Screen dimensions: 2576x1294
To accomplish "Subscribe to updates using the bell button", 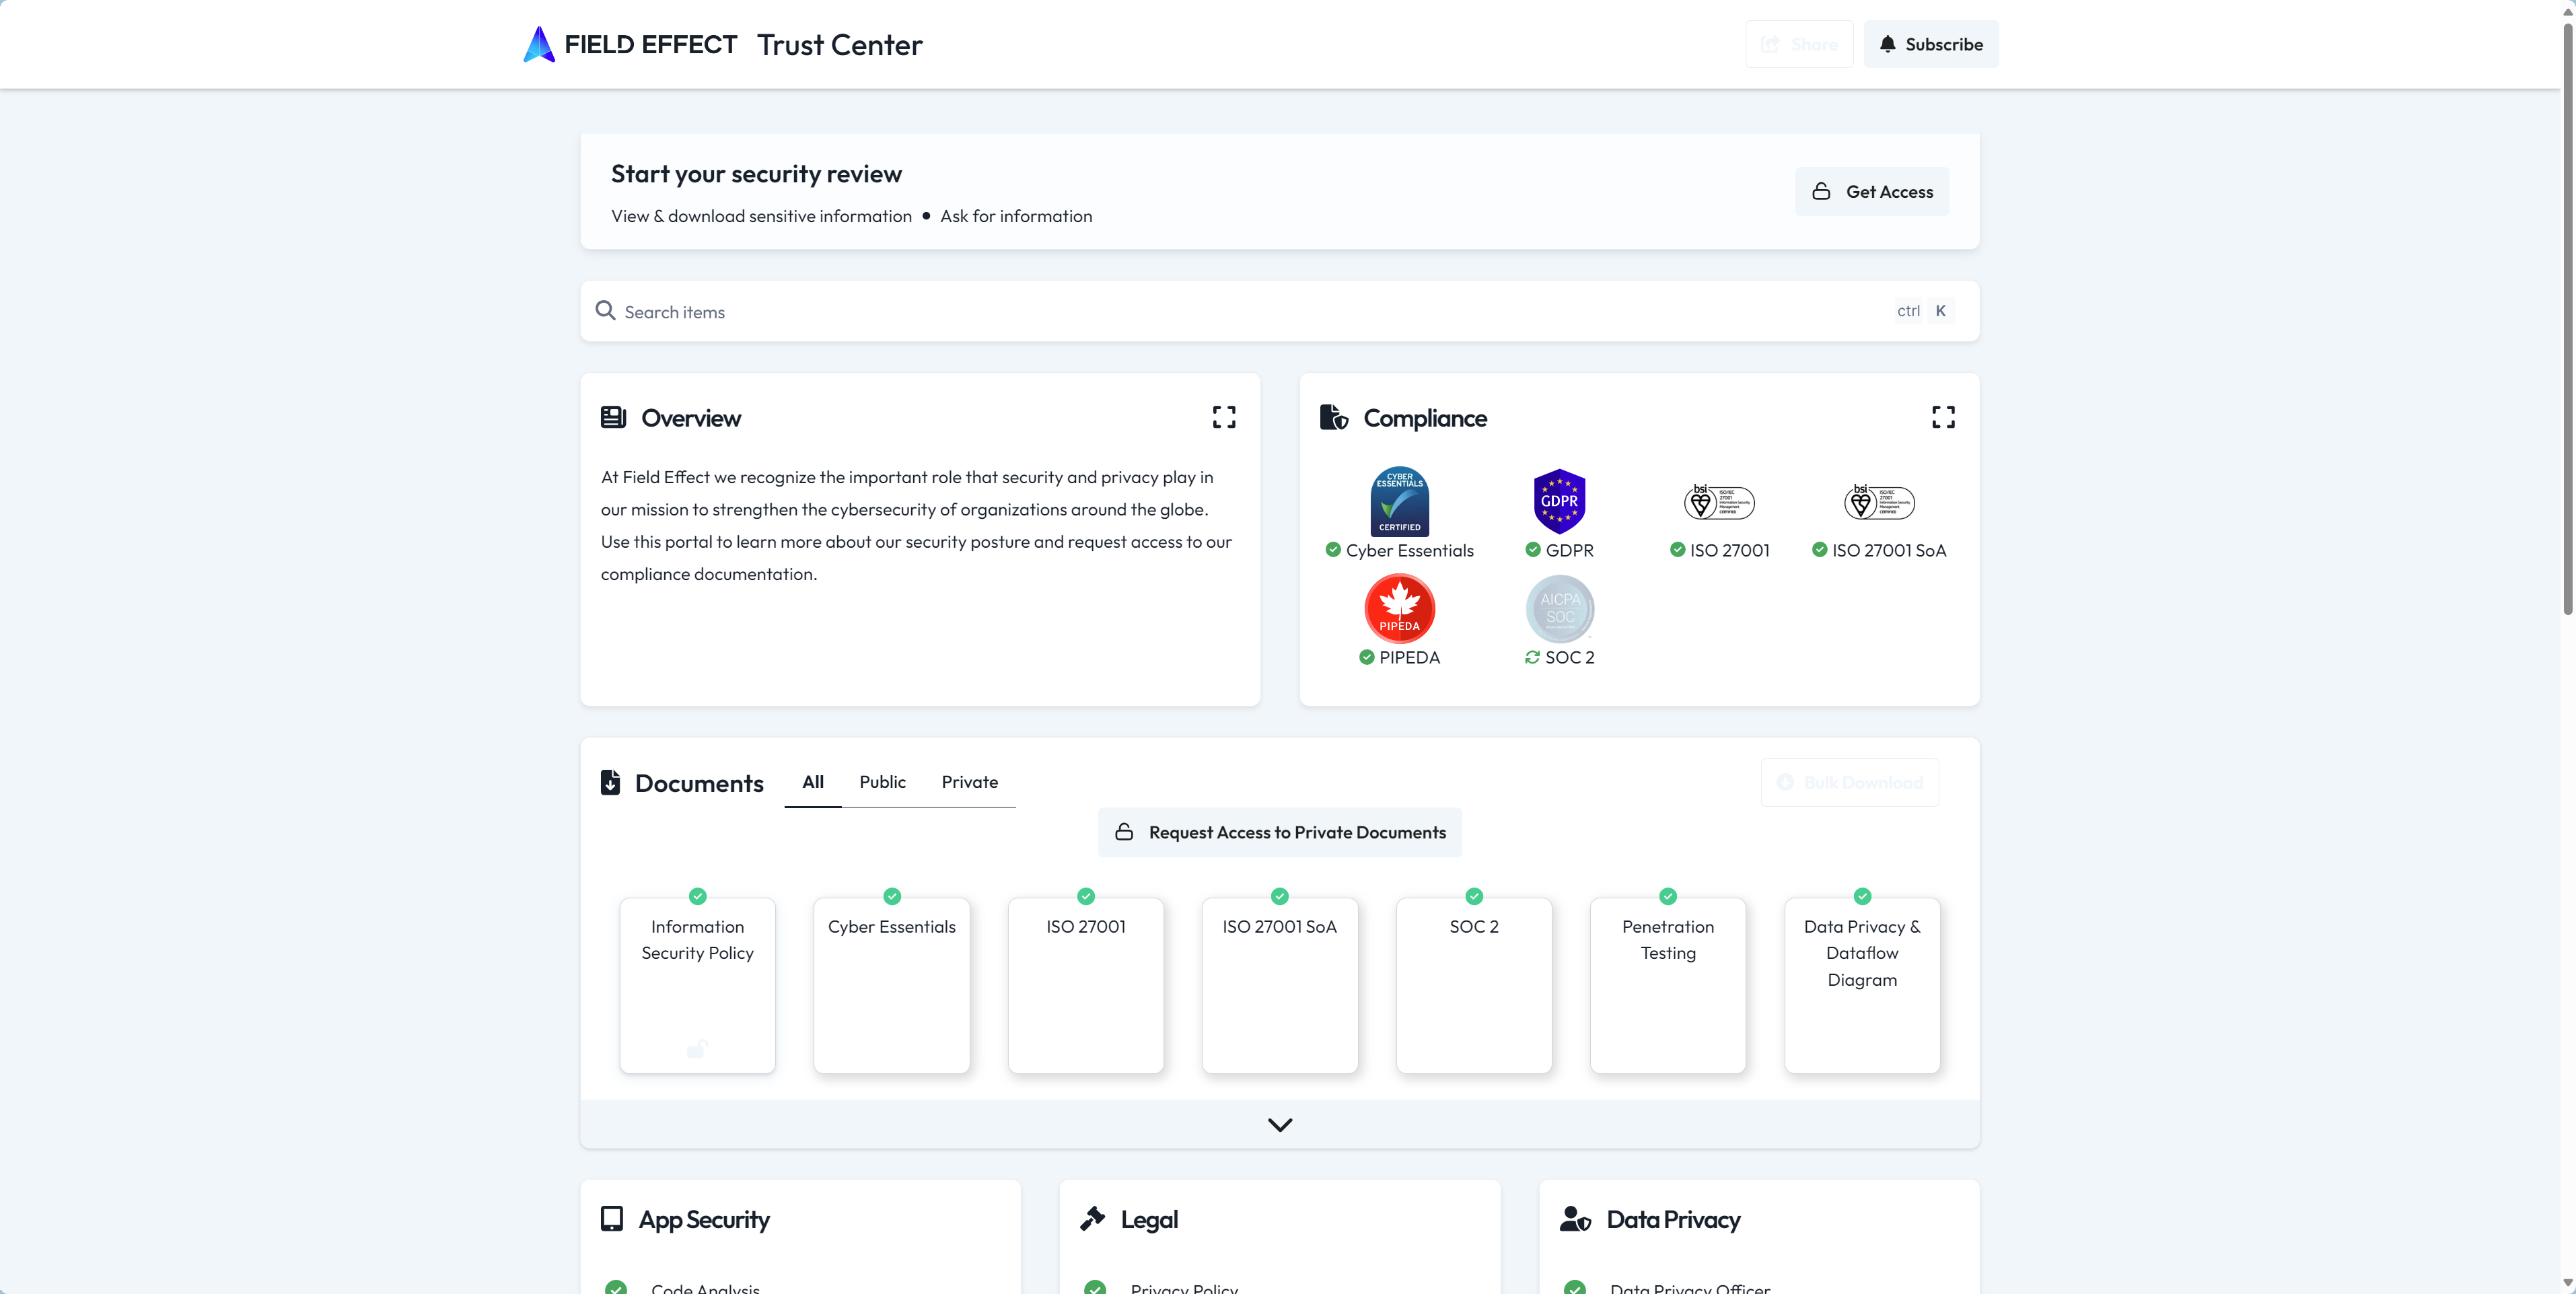I will (x=1930, y=44).
